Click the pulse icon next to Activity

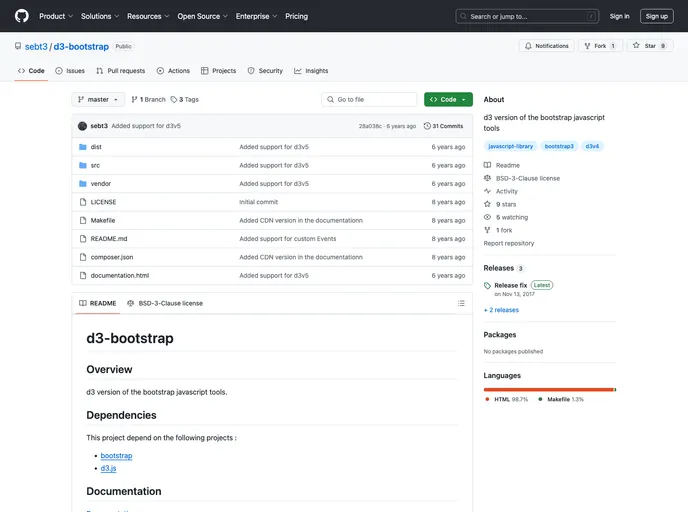487,191
